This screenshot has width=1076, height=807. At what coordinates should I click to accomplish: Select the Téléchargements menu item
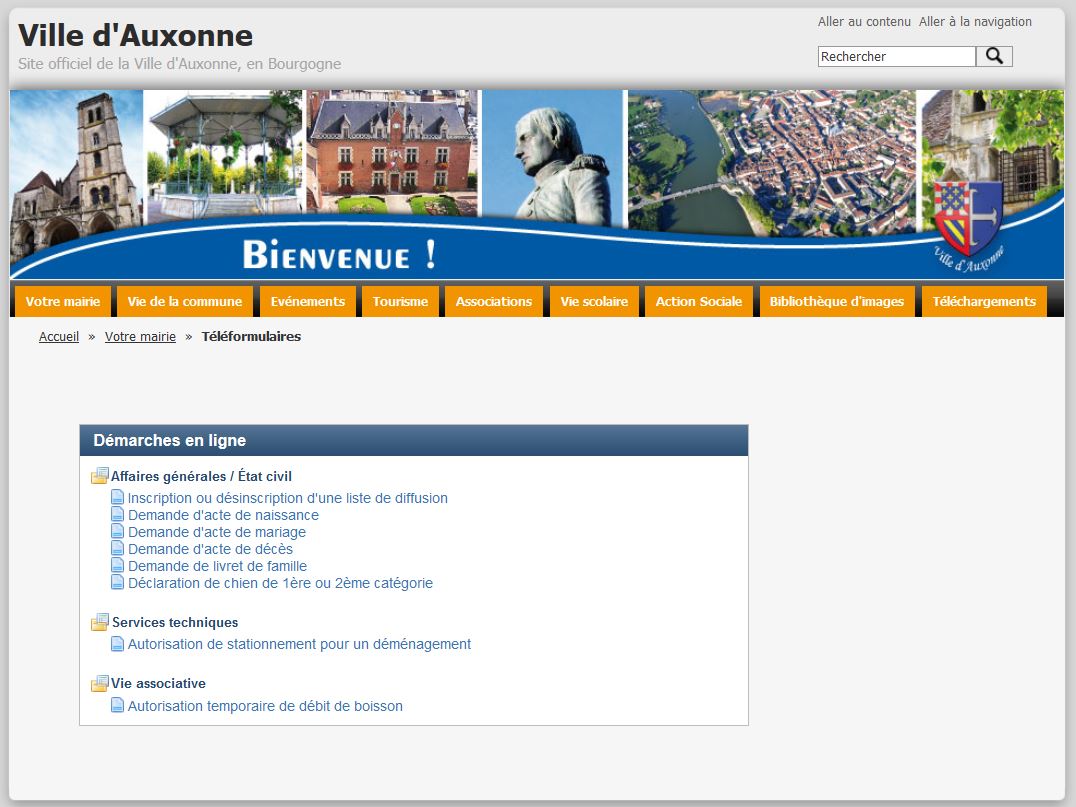point(984,302)
